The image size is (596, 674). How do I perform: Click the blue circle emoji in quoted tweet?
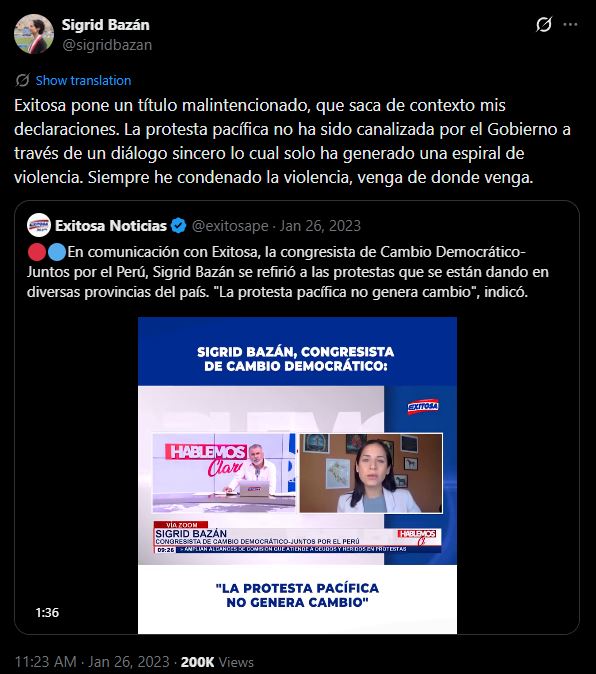point(57,252)
